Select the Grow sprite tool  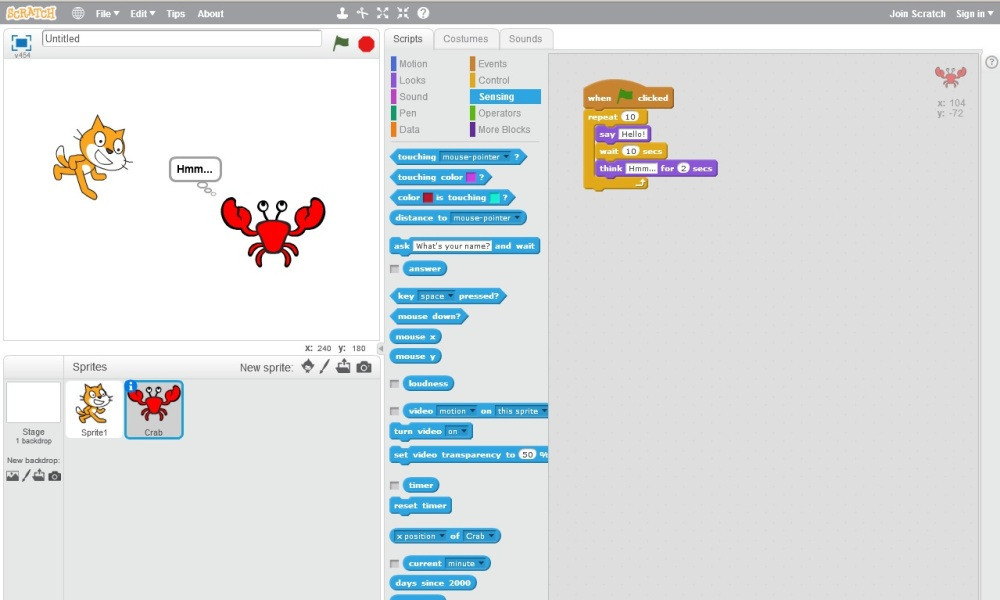383,13
